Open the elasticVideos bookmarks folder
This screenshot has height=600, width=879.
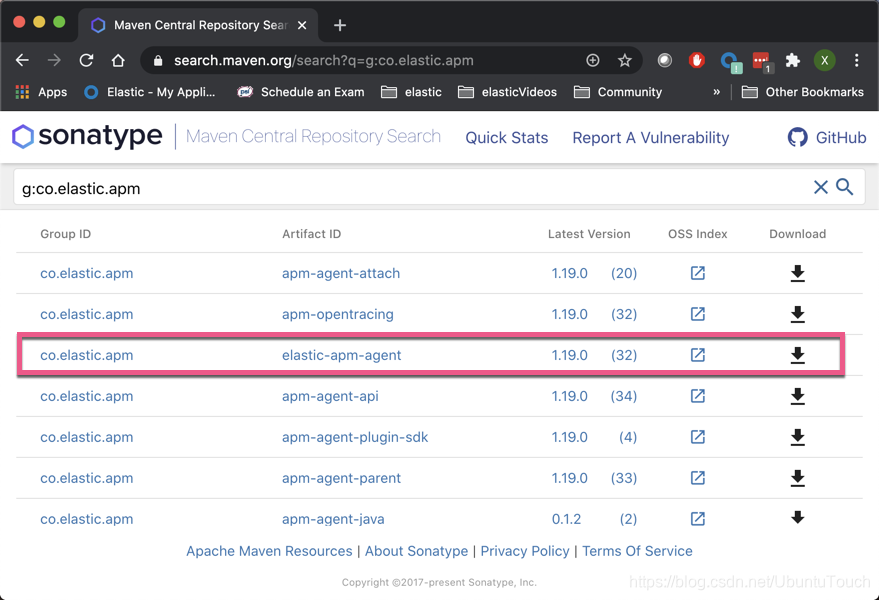pyautogui.click(x=507, y=92)
